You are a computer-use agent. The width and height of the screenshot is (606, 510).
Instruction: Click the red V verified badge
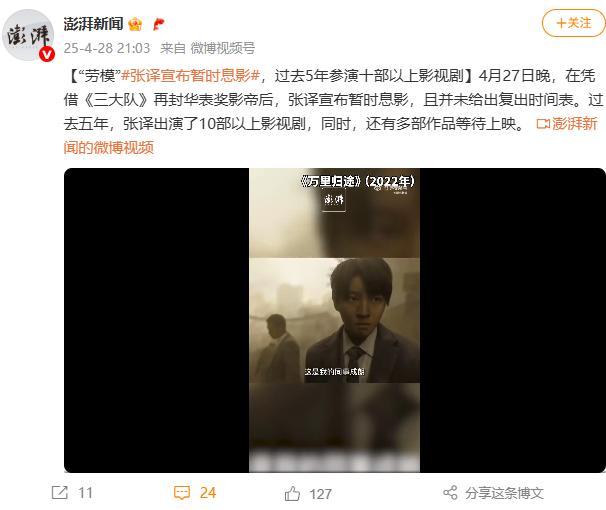tap(47, 54)
